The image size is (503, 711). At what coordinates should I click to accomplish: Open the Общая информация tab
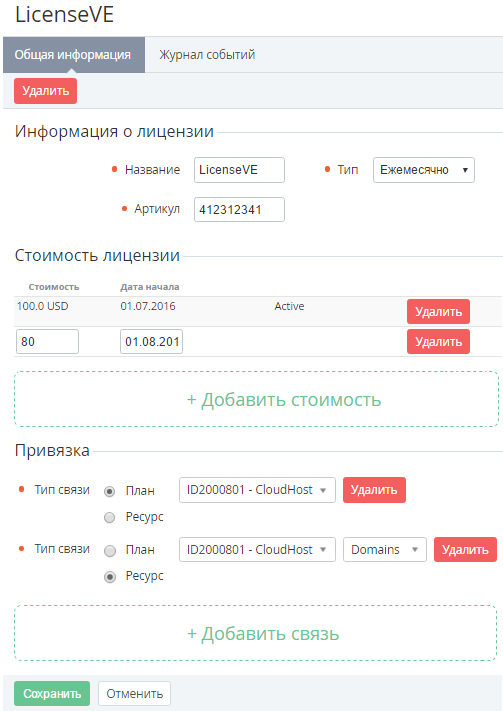(x=73, y=55)
